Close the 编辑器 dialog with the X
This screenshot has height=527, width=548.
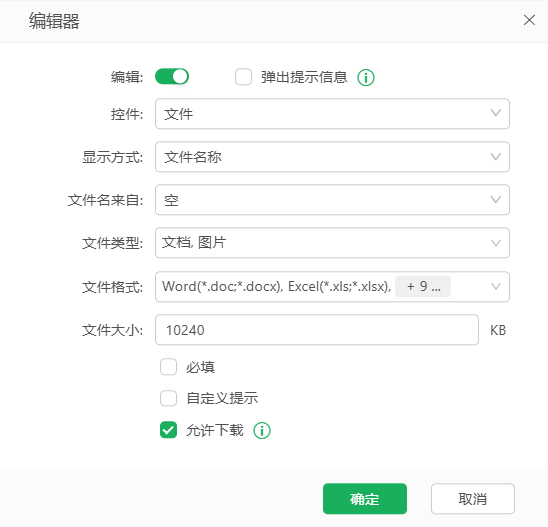(529, 20)
